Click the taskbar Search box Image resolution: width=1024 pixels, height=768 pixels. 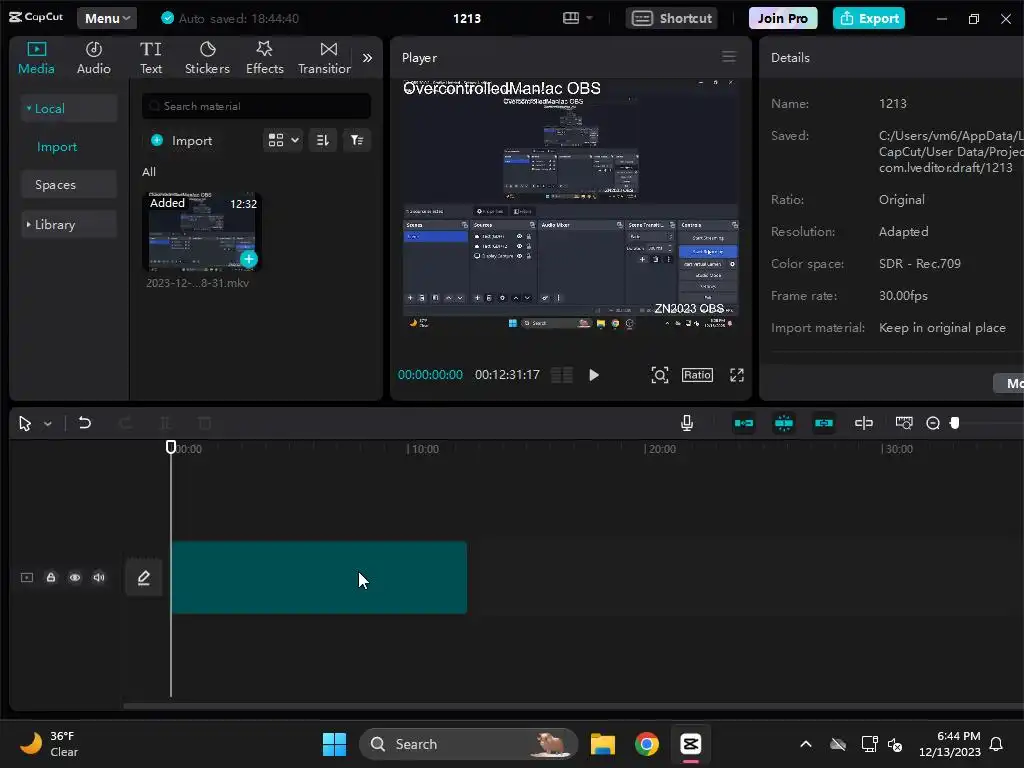(468, 744)
